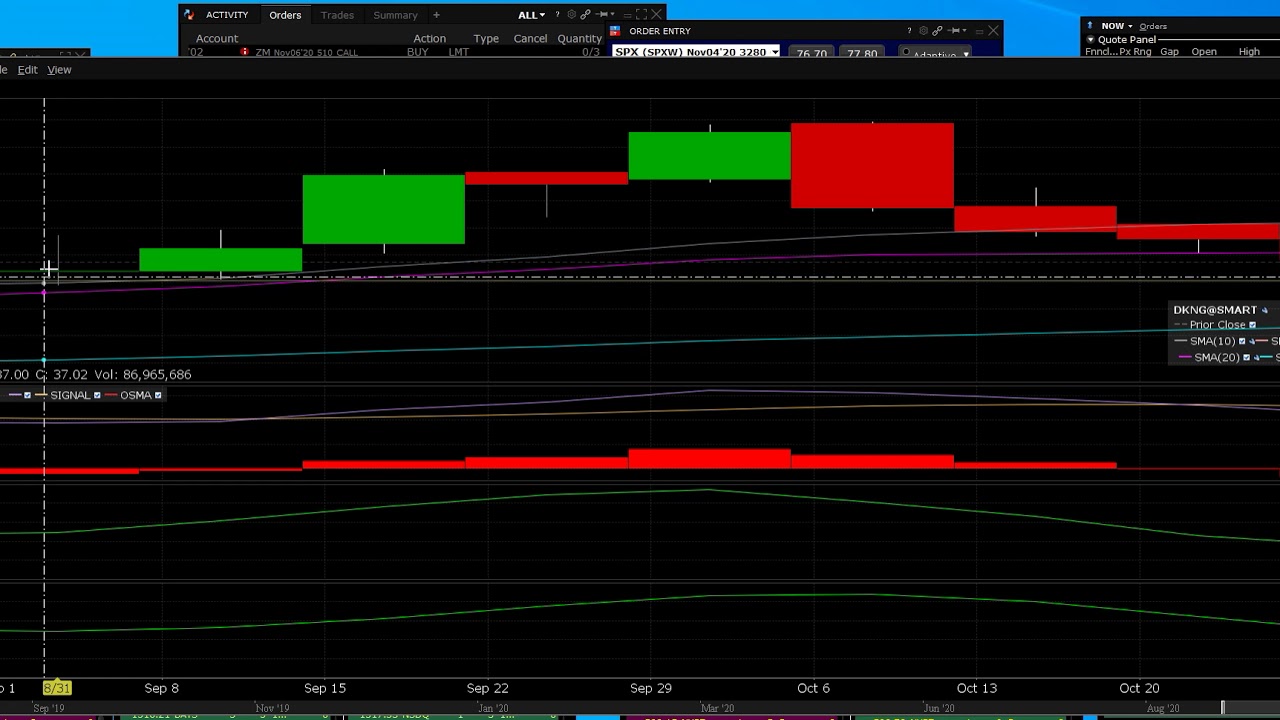
Task: Click the pin icon in the Activity panel
Action: click(601, 15)
